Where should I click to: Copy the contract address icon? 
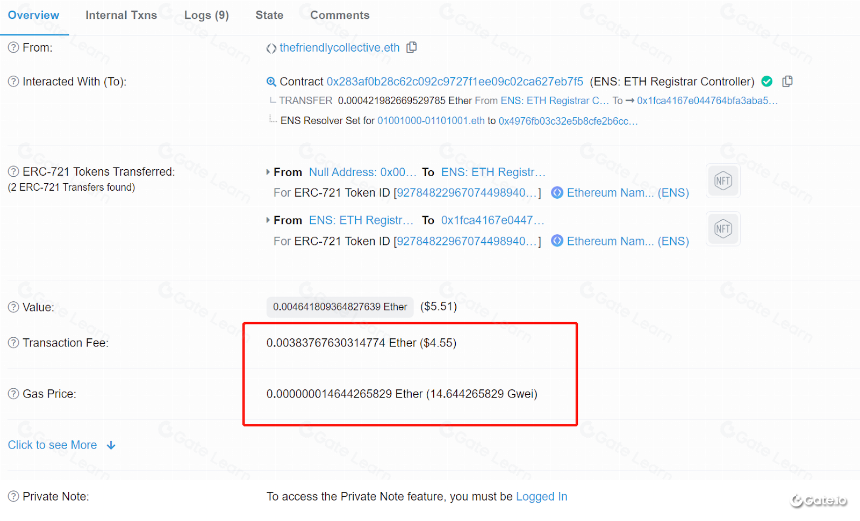click(x=787, y=81)
